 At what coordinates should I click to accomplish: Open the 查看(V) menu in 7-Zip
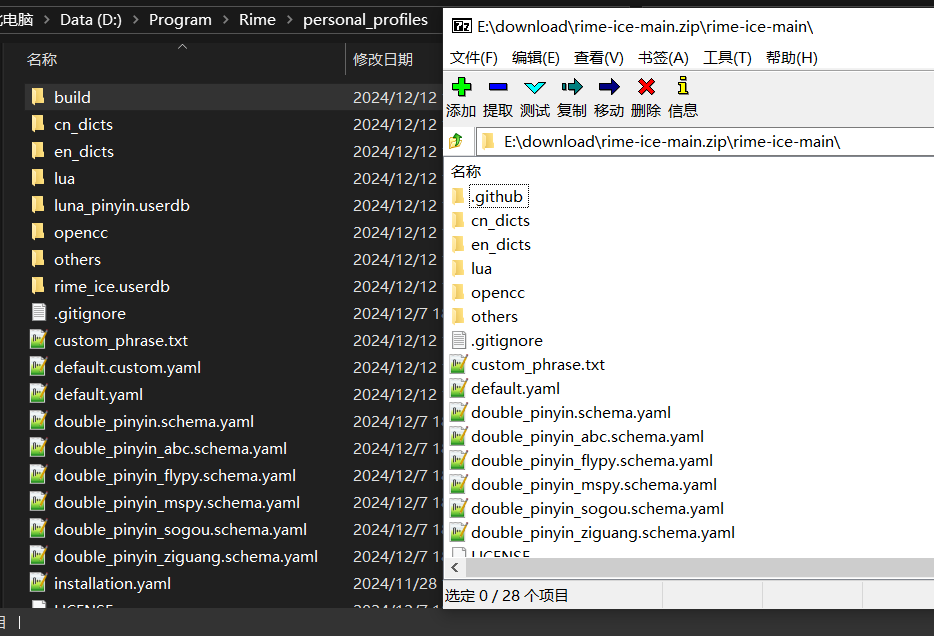coord(599,58)
